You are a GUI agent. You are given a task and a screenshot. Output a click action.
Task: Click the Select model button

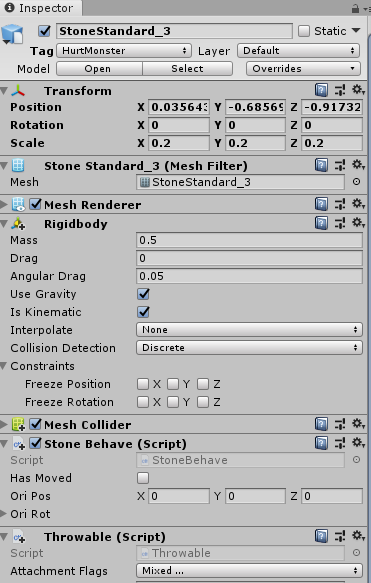point(187,69)
